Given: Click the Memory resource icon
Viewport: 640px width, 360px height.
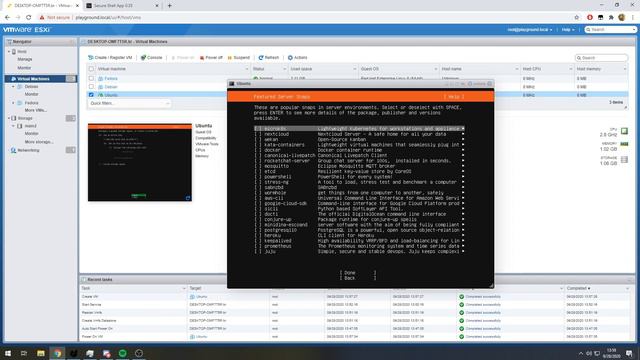Looking at the screenshot, I should coord(624,144).
